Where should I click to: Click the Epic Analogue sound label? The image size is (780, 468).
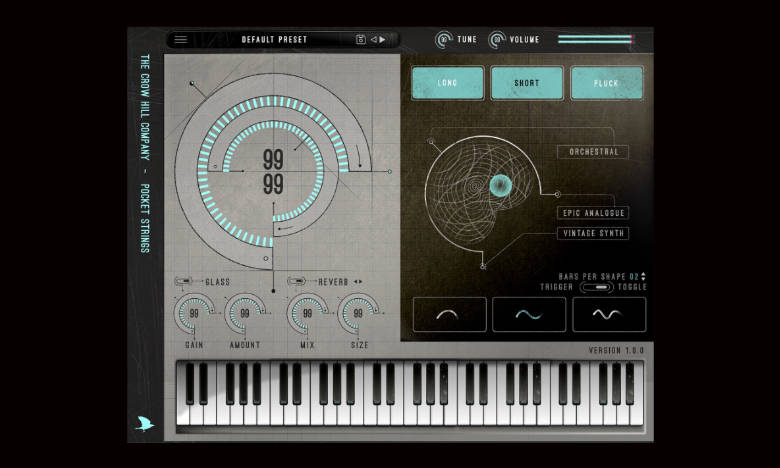pyautogui.click(x=593, y=213)
